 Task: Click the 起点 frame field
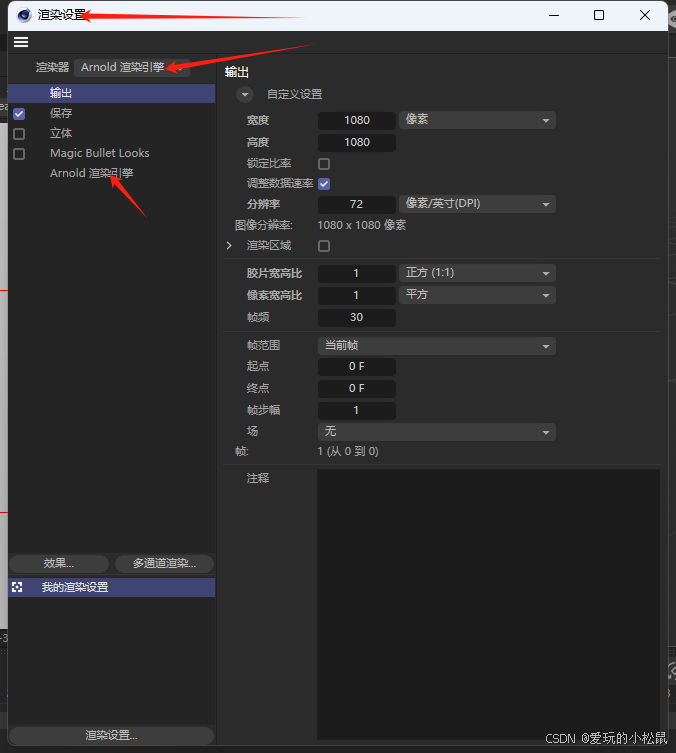[357, 366]
